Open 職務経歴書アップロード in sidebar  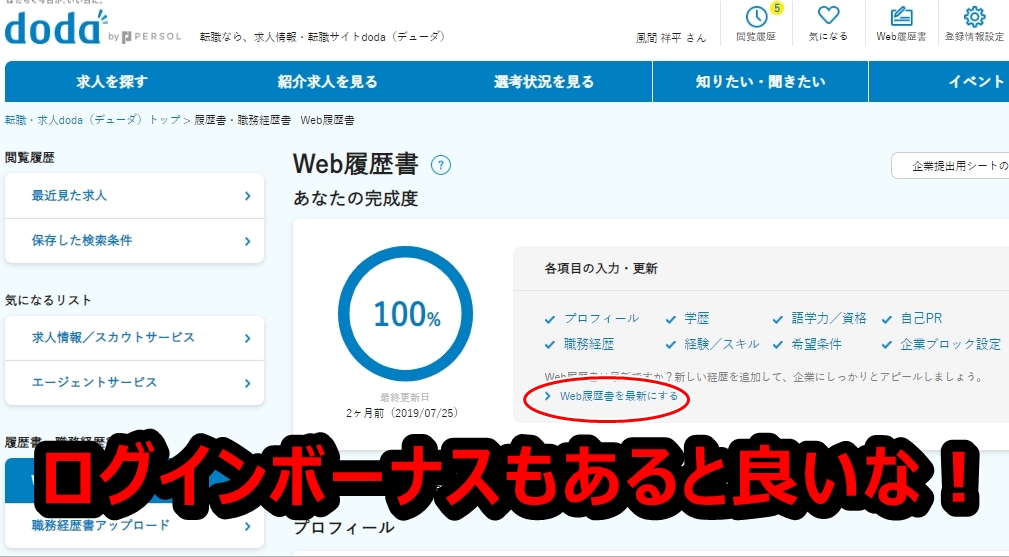(134, 525)
